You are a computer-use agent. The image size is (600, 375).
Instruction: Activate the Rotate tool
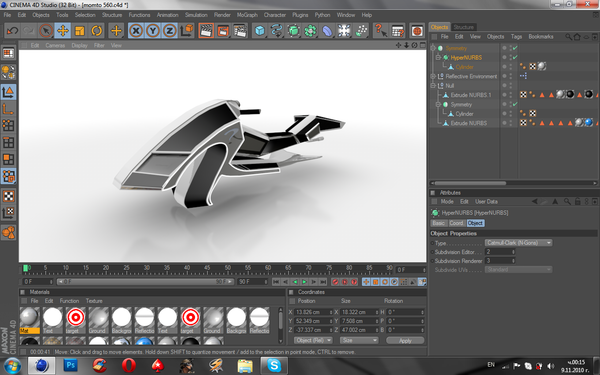(96, 31)
